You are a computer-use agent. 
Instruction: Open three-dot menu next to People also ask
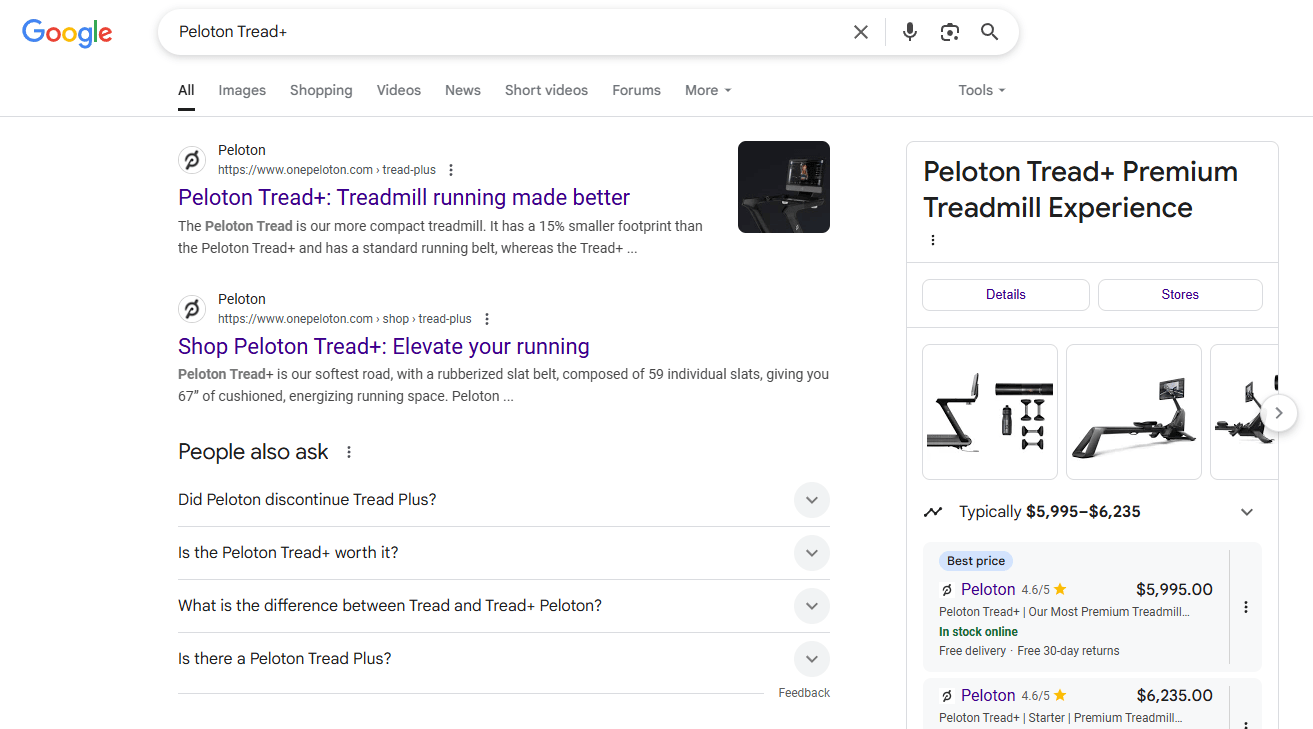(x=349, y=452)
